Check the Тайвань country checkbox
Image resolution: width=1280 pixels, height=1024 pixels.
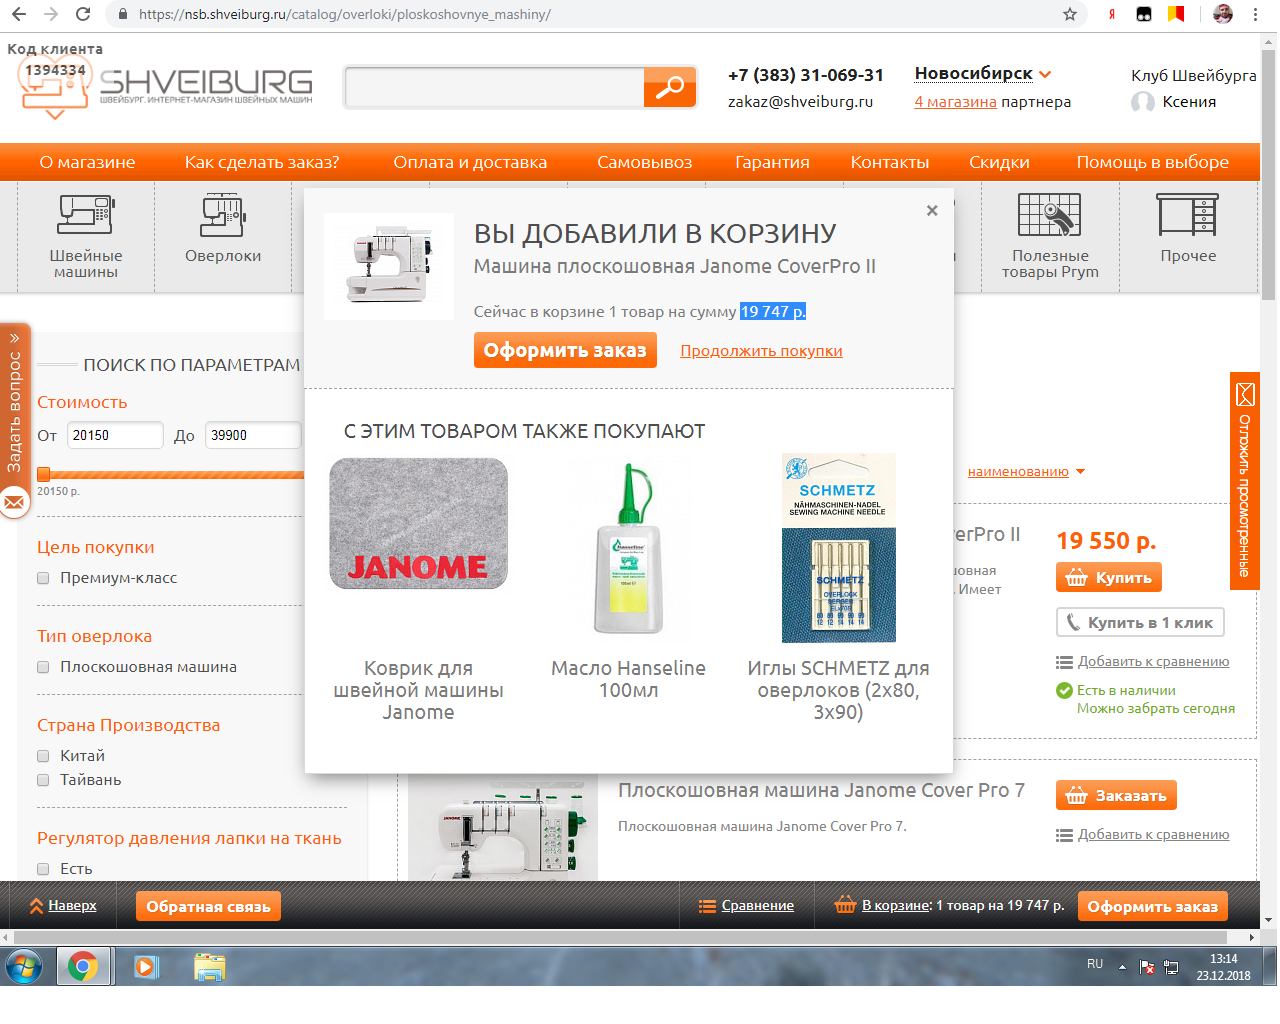coord(43,780)
